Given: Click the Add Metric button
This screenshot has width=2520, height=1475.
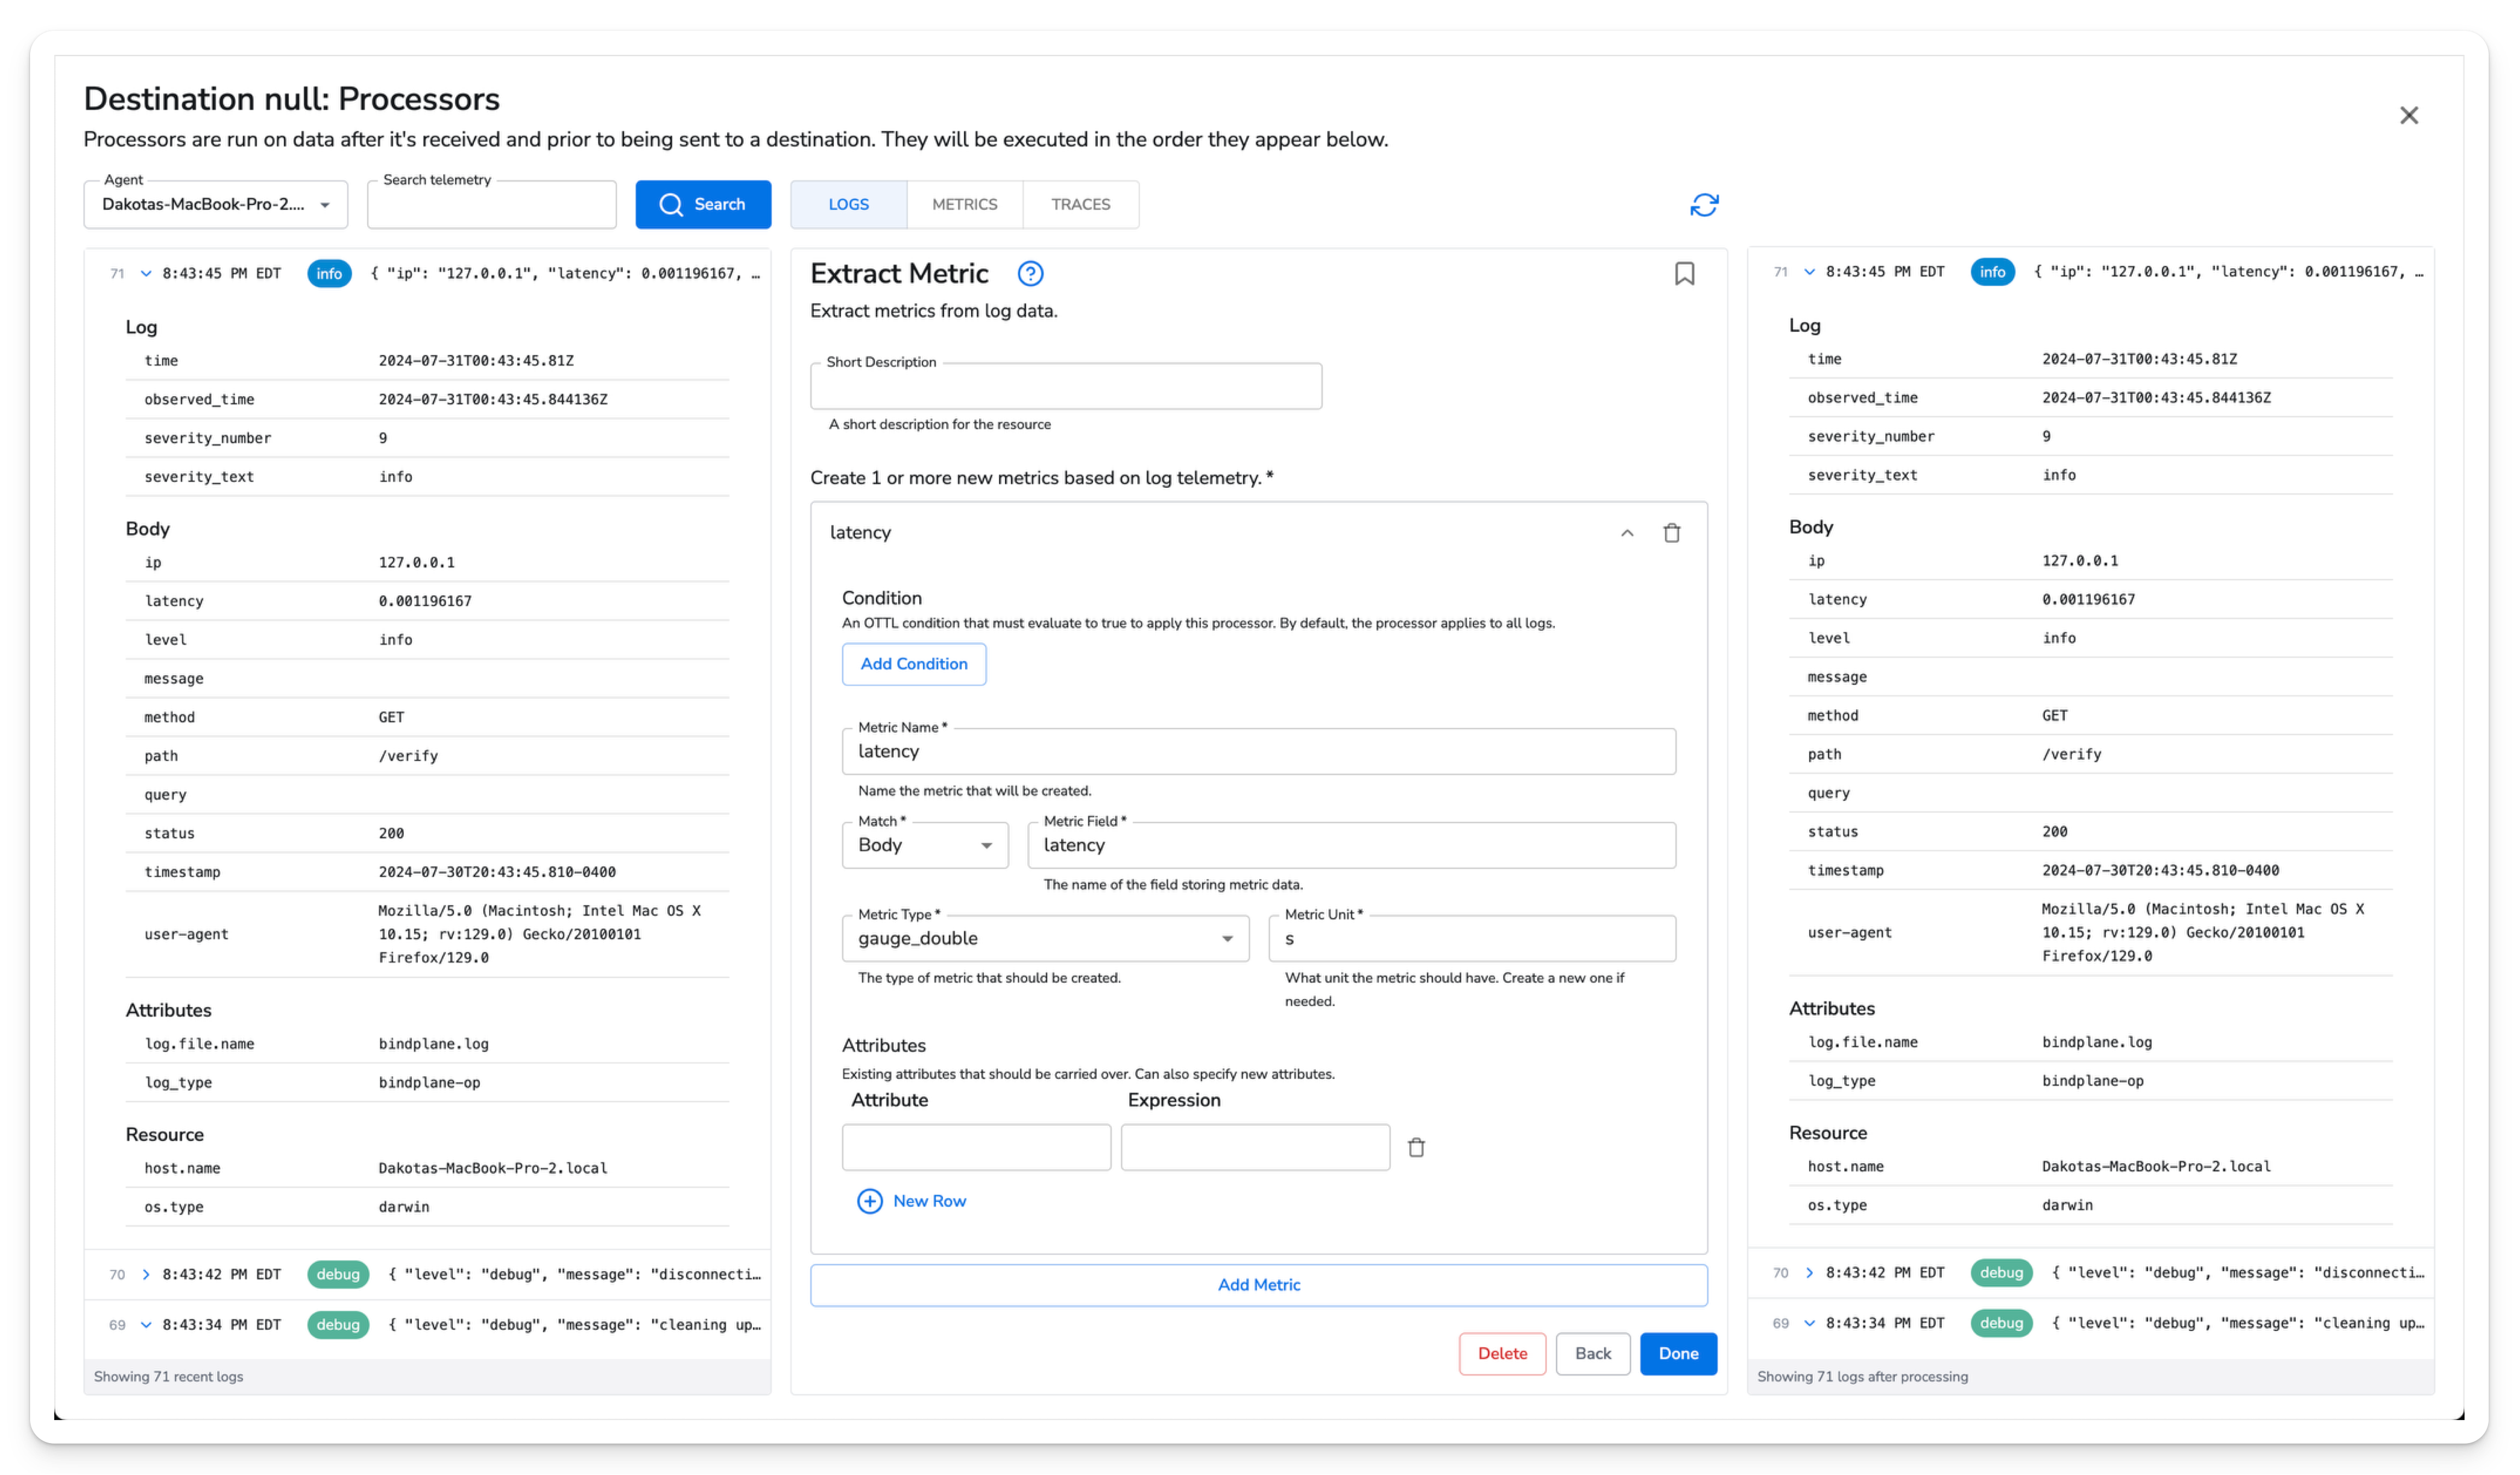Looking at the screenshot, I should [1258, 1284].
